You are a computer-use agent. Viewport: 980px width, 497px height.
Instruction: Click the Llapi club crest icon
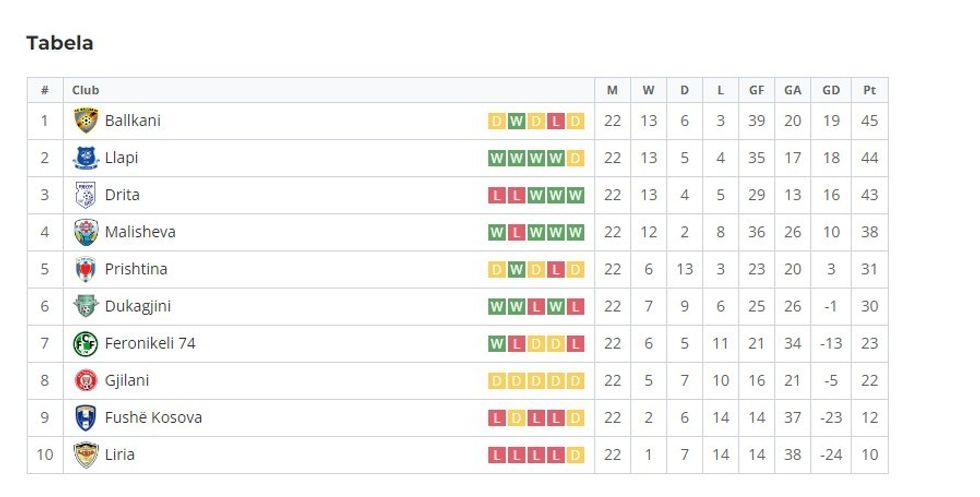(86, 158)
